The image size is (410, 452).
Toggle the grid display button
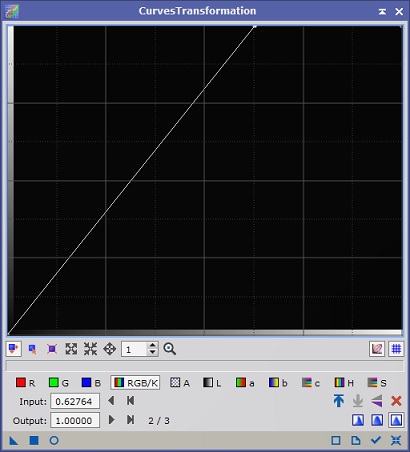[x=396, y=349]
